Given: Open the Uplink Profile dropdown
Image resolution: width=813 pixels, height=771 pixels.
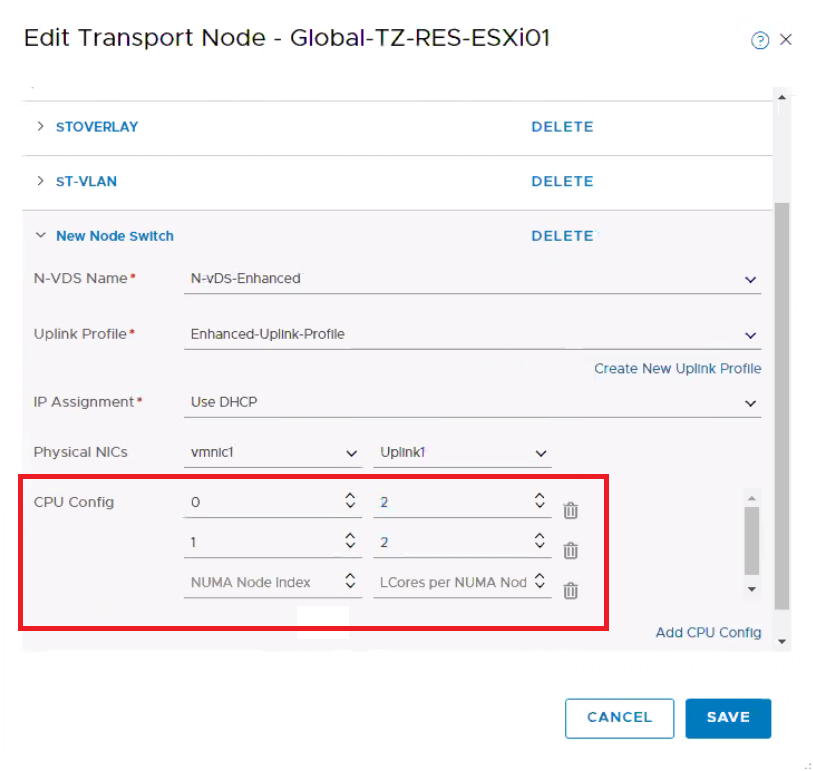Looking at the screenshot, I should click(x=750, y=335).
